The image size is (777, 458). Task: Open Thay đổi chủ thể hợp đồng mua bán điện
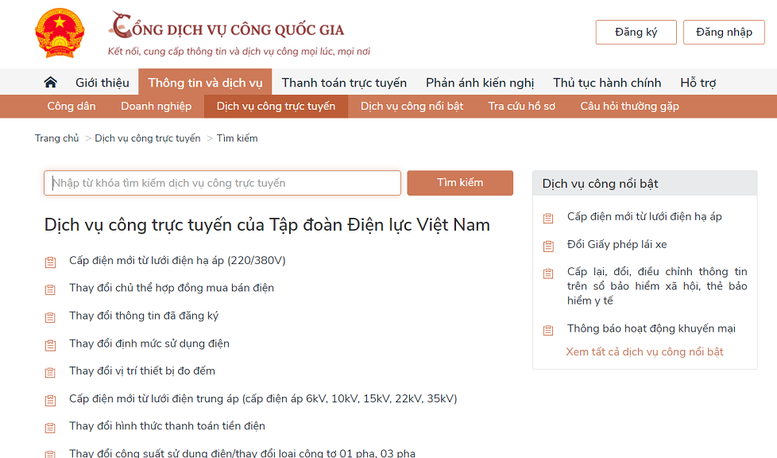click(x=171, y=288)
